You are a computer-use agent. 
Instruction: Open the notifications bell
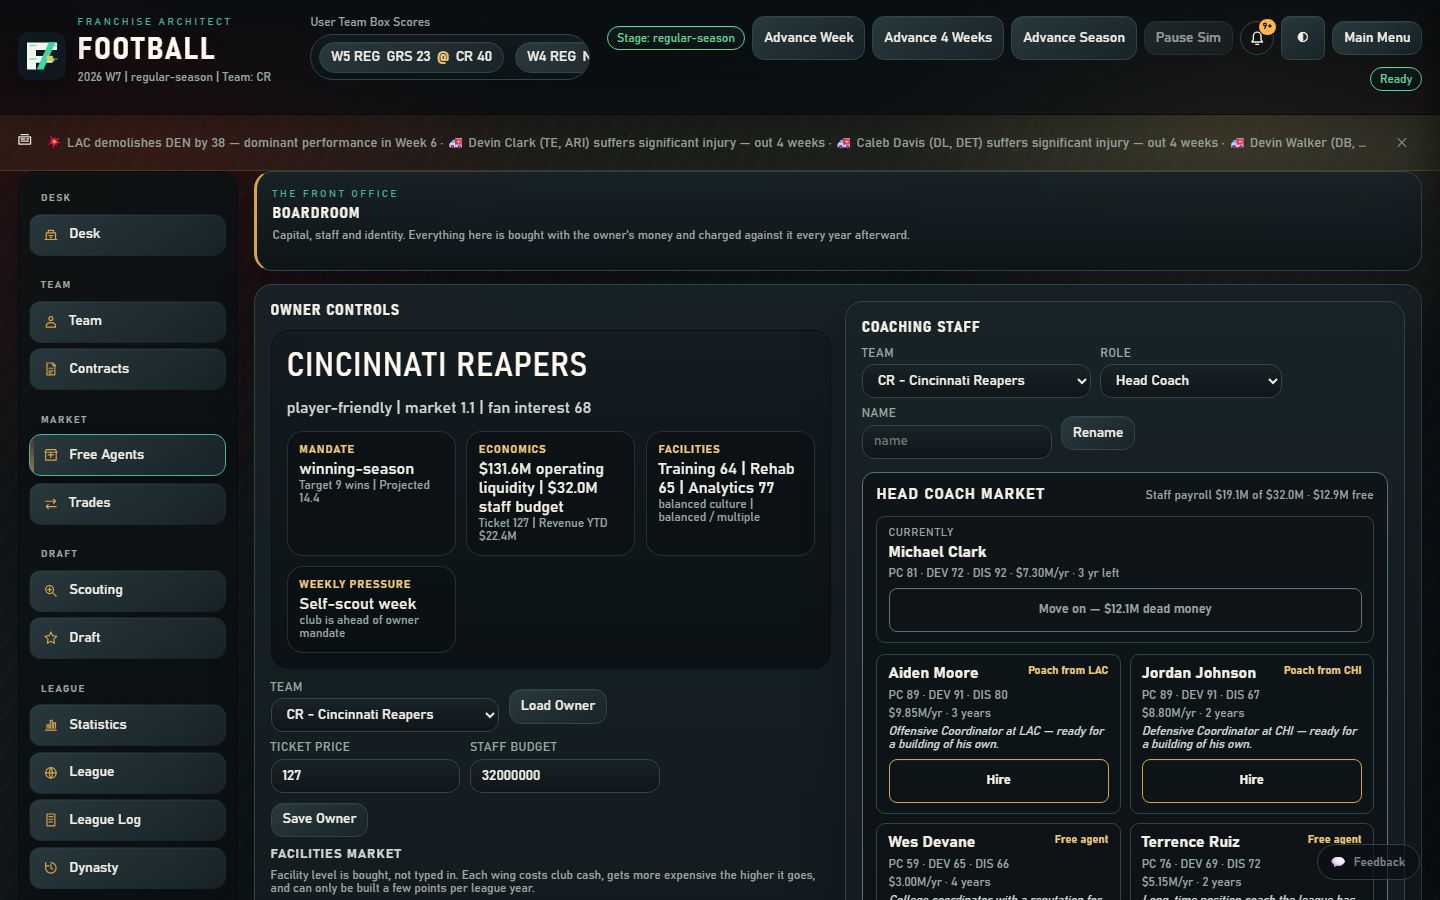tap(1257, 38)
